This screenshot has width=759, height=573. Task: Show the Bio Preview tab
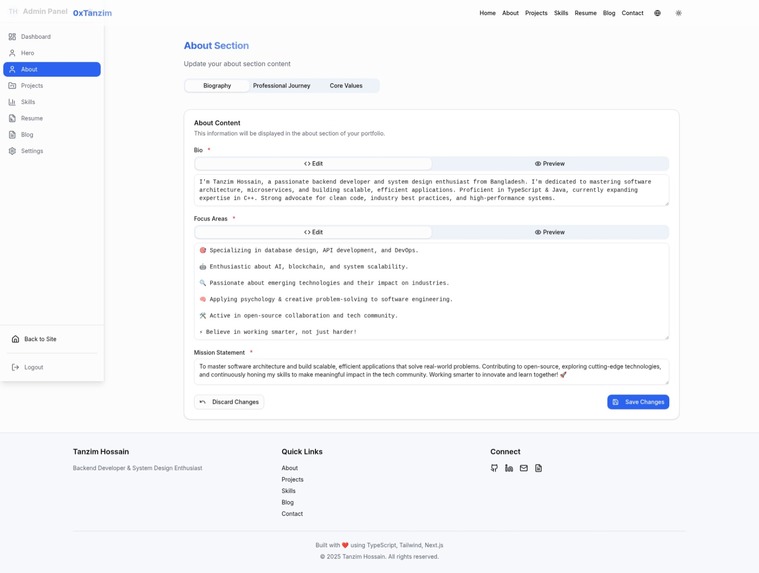coord(550,164)
